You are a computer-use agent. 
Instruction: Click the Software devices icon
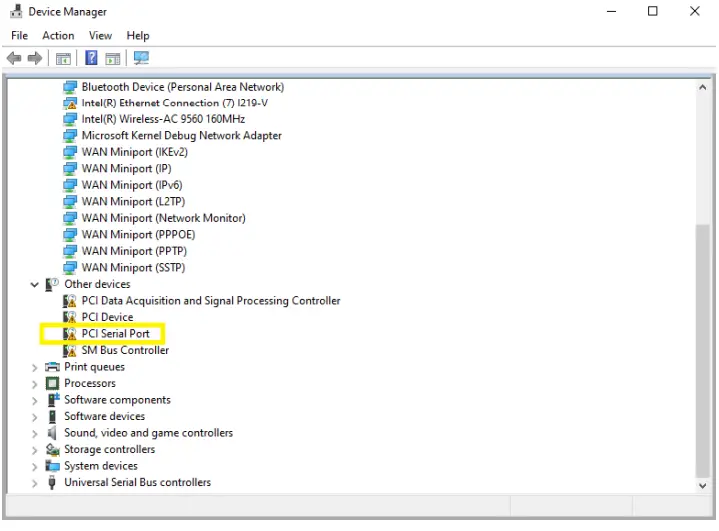coord(52,416)
